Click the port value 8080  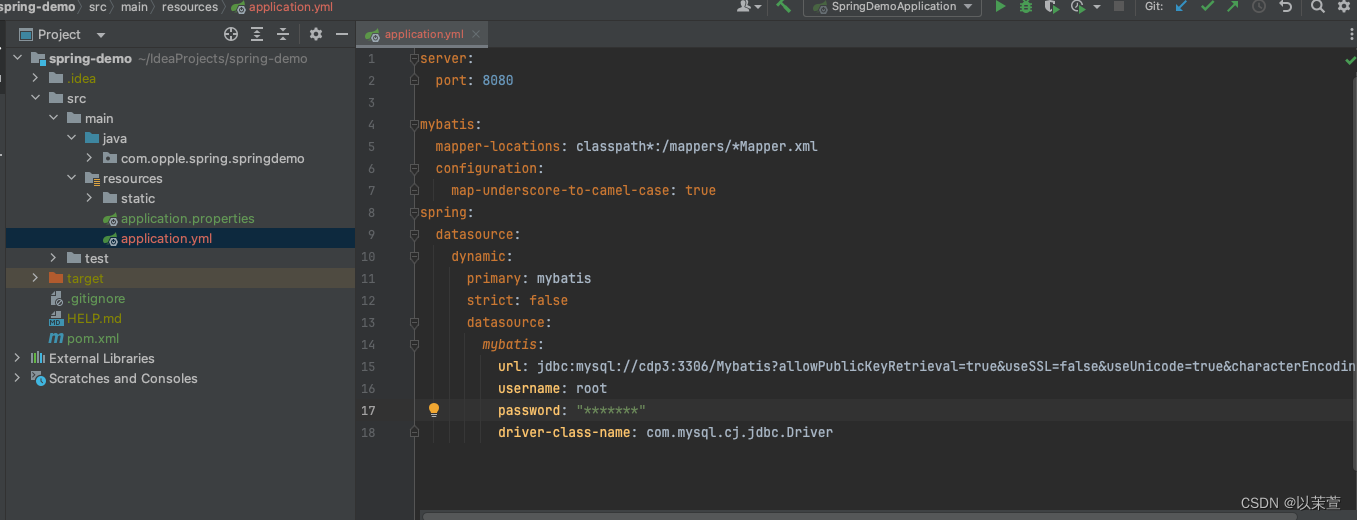point(497,80)
